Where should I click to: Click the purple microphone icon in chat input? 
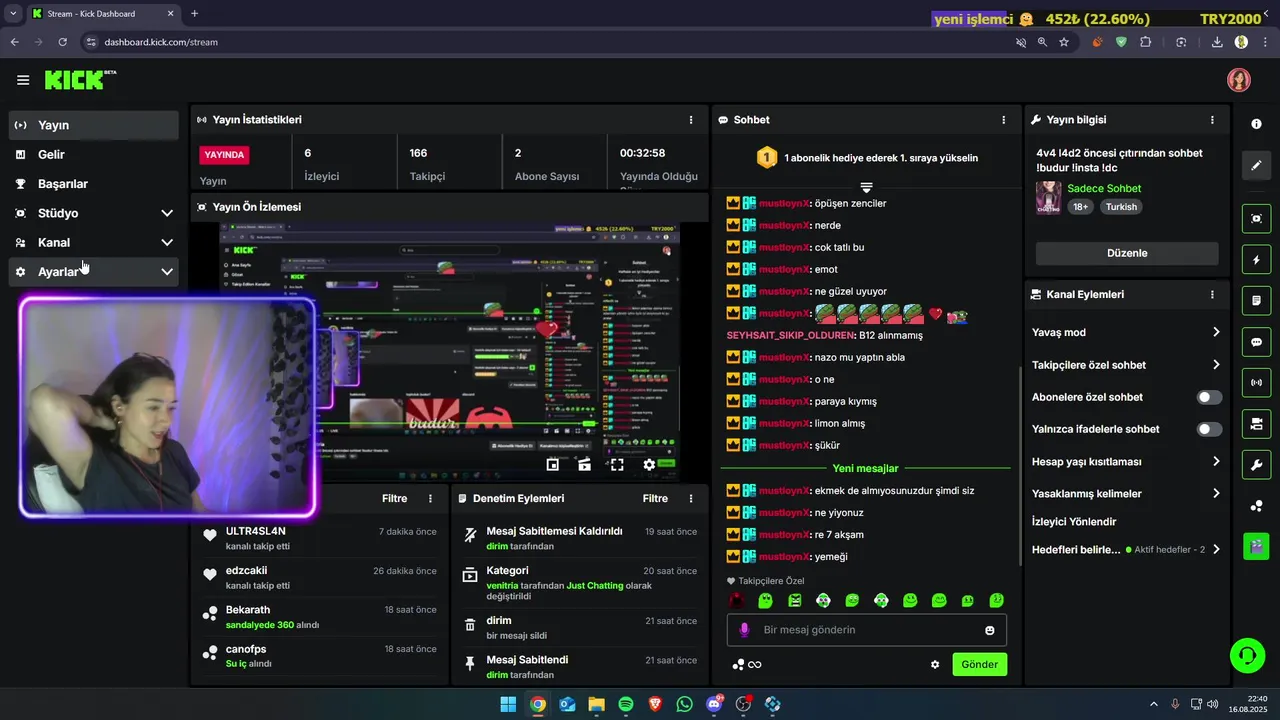[743, 630]
